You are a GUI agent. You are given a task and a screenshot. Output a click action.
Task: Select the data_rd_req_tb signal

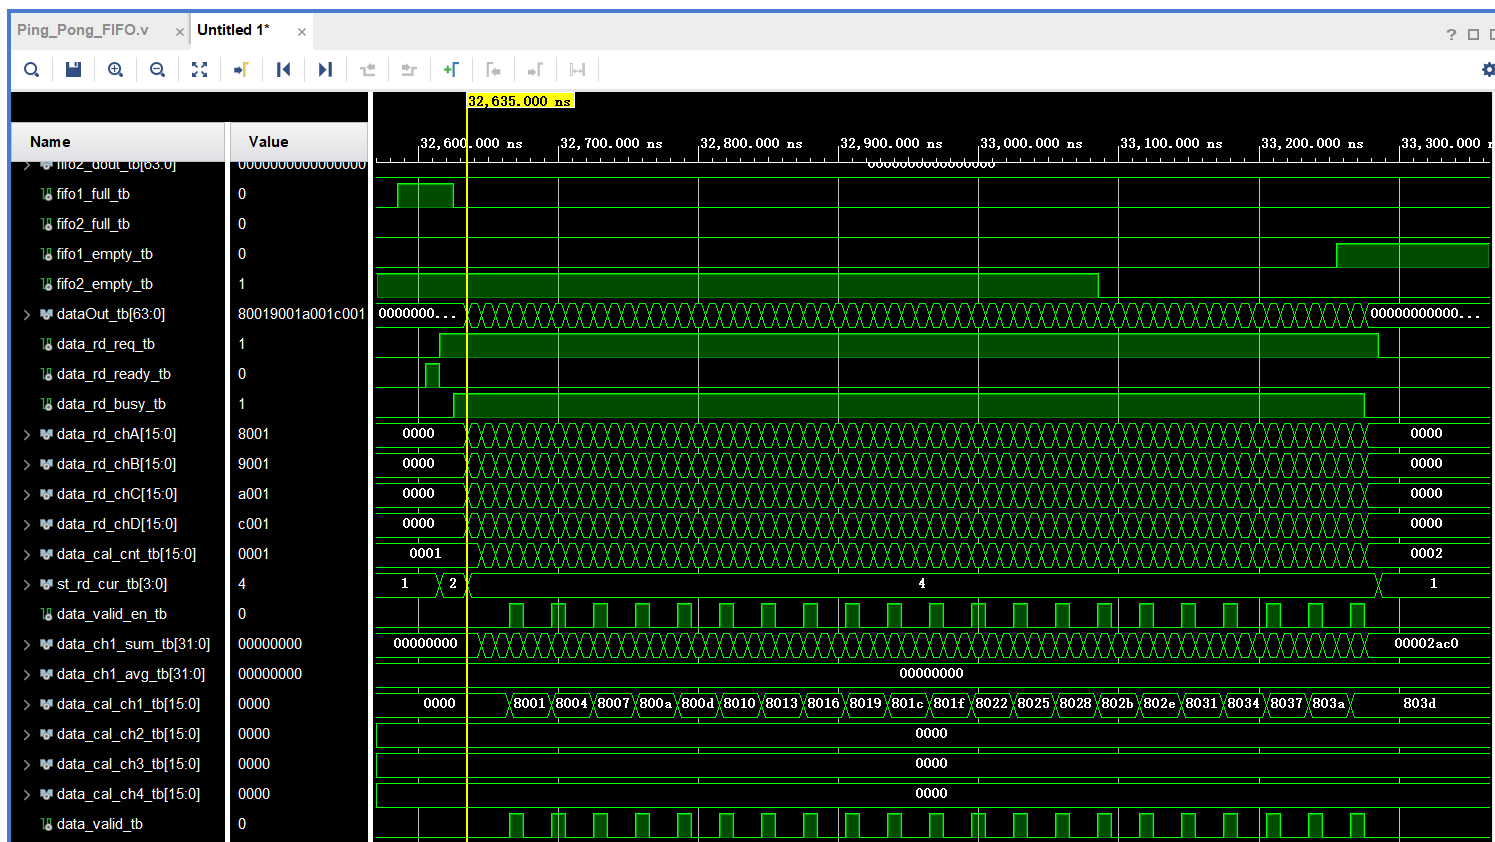(x=106, y=344)
